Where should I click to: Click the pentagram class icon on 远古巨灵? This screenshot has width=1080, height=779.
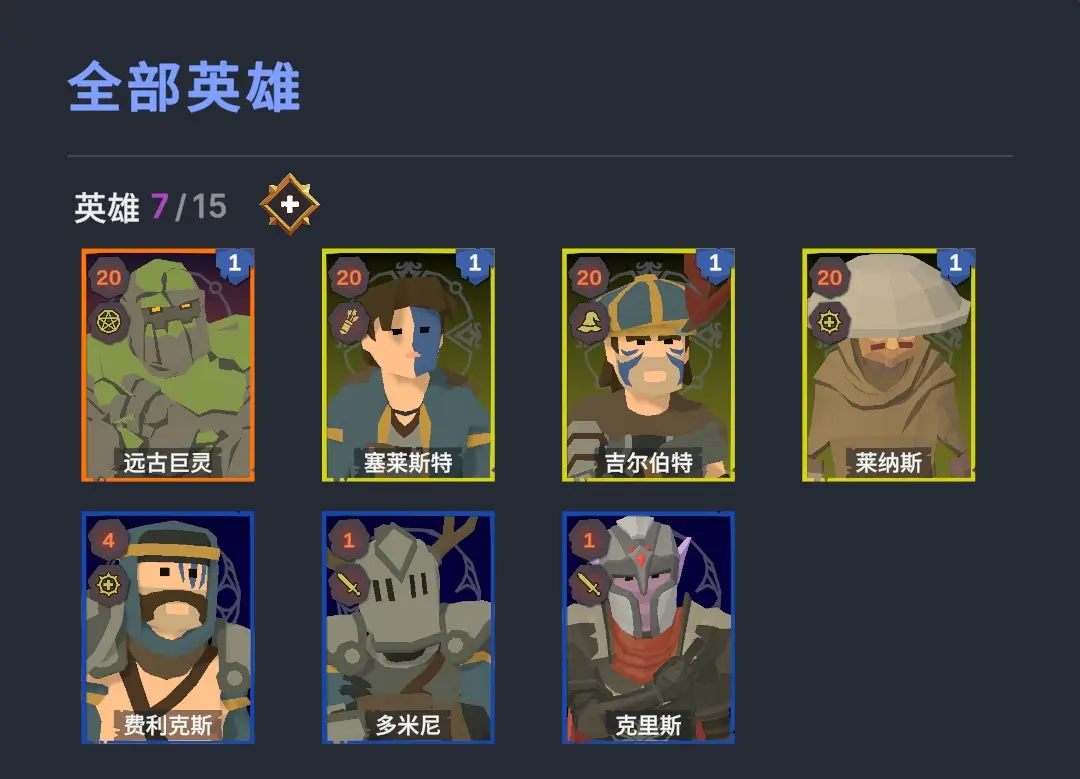[x=108, y=322]
